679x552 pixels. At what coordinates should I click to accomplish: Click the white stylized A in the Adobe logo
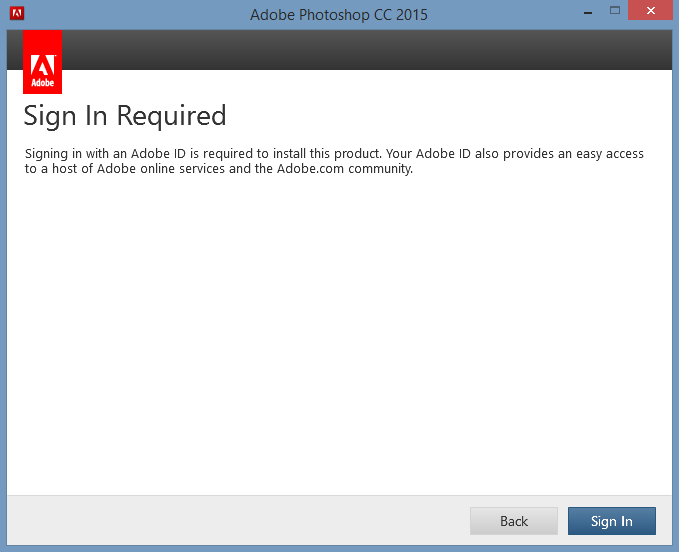42,65
